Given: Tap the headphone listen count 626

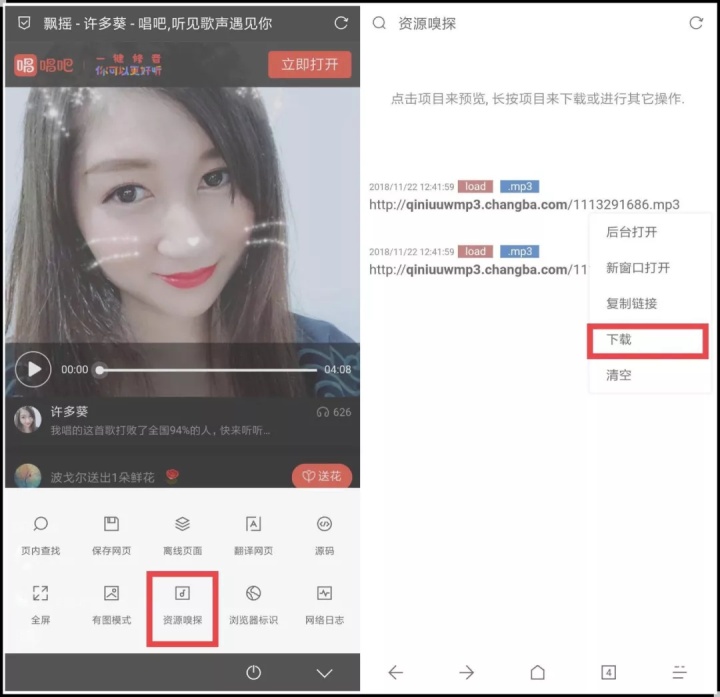Looking at the screenshot, I should [334, 412].
